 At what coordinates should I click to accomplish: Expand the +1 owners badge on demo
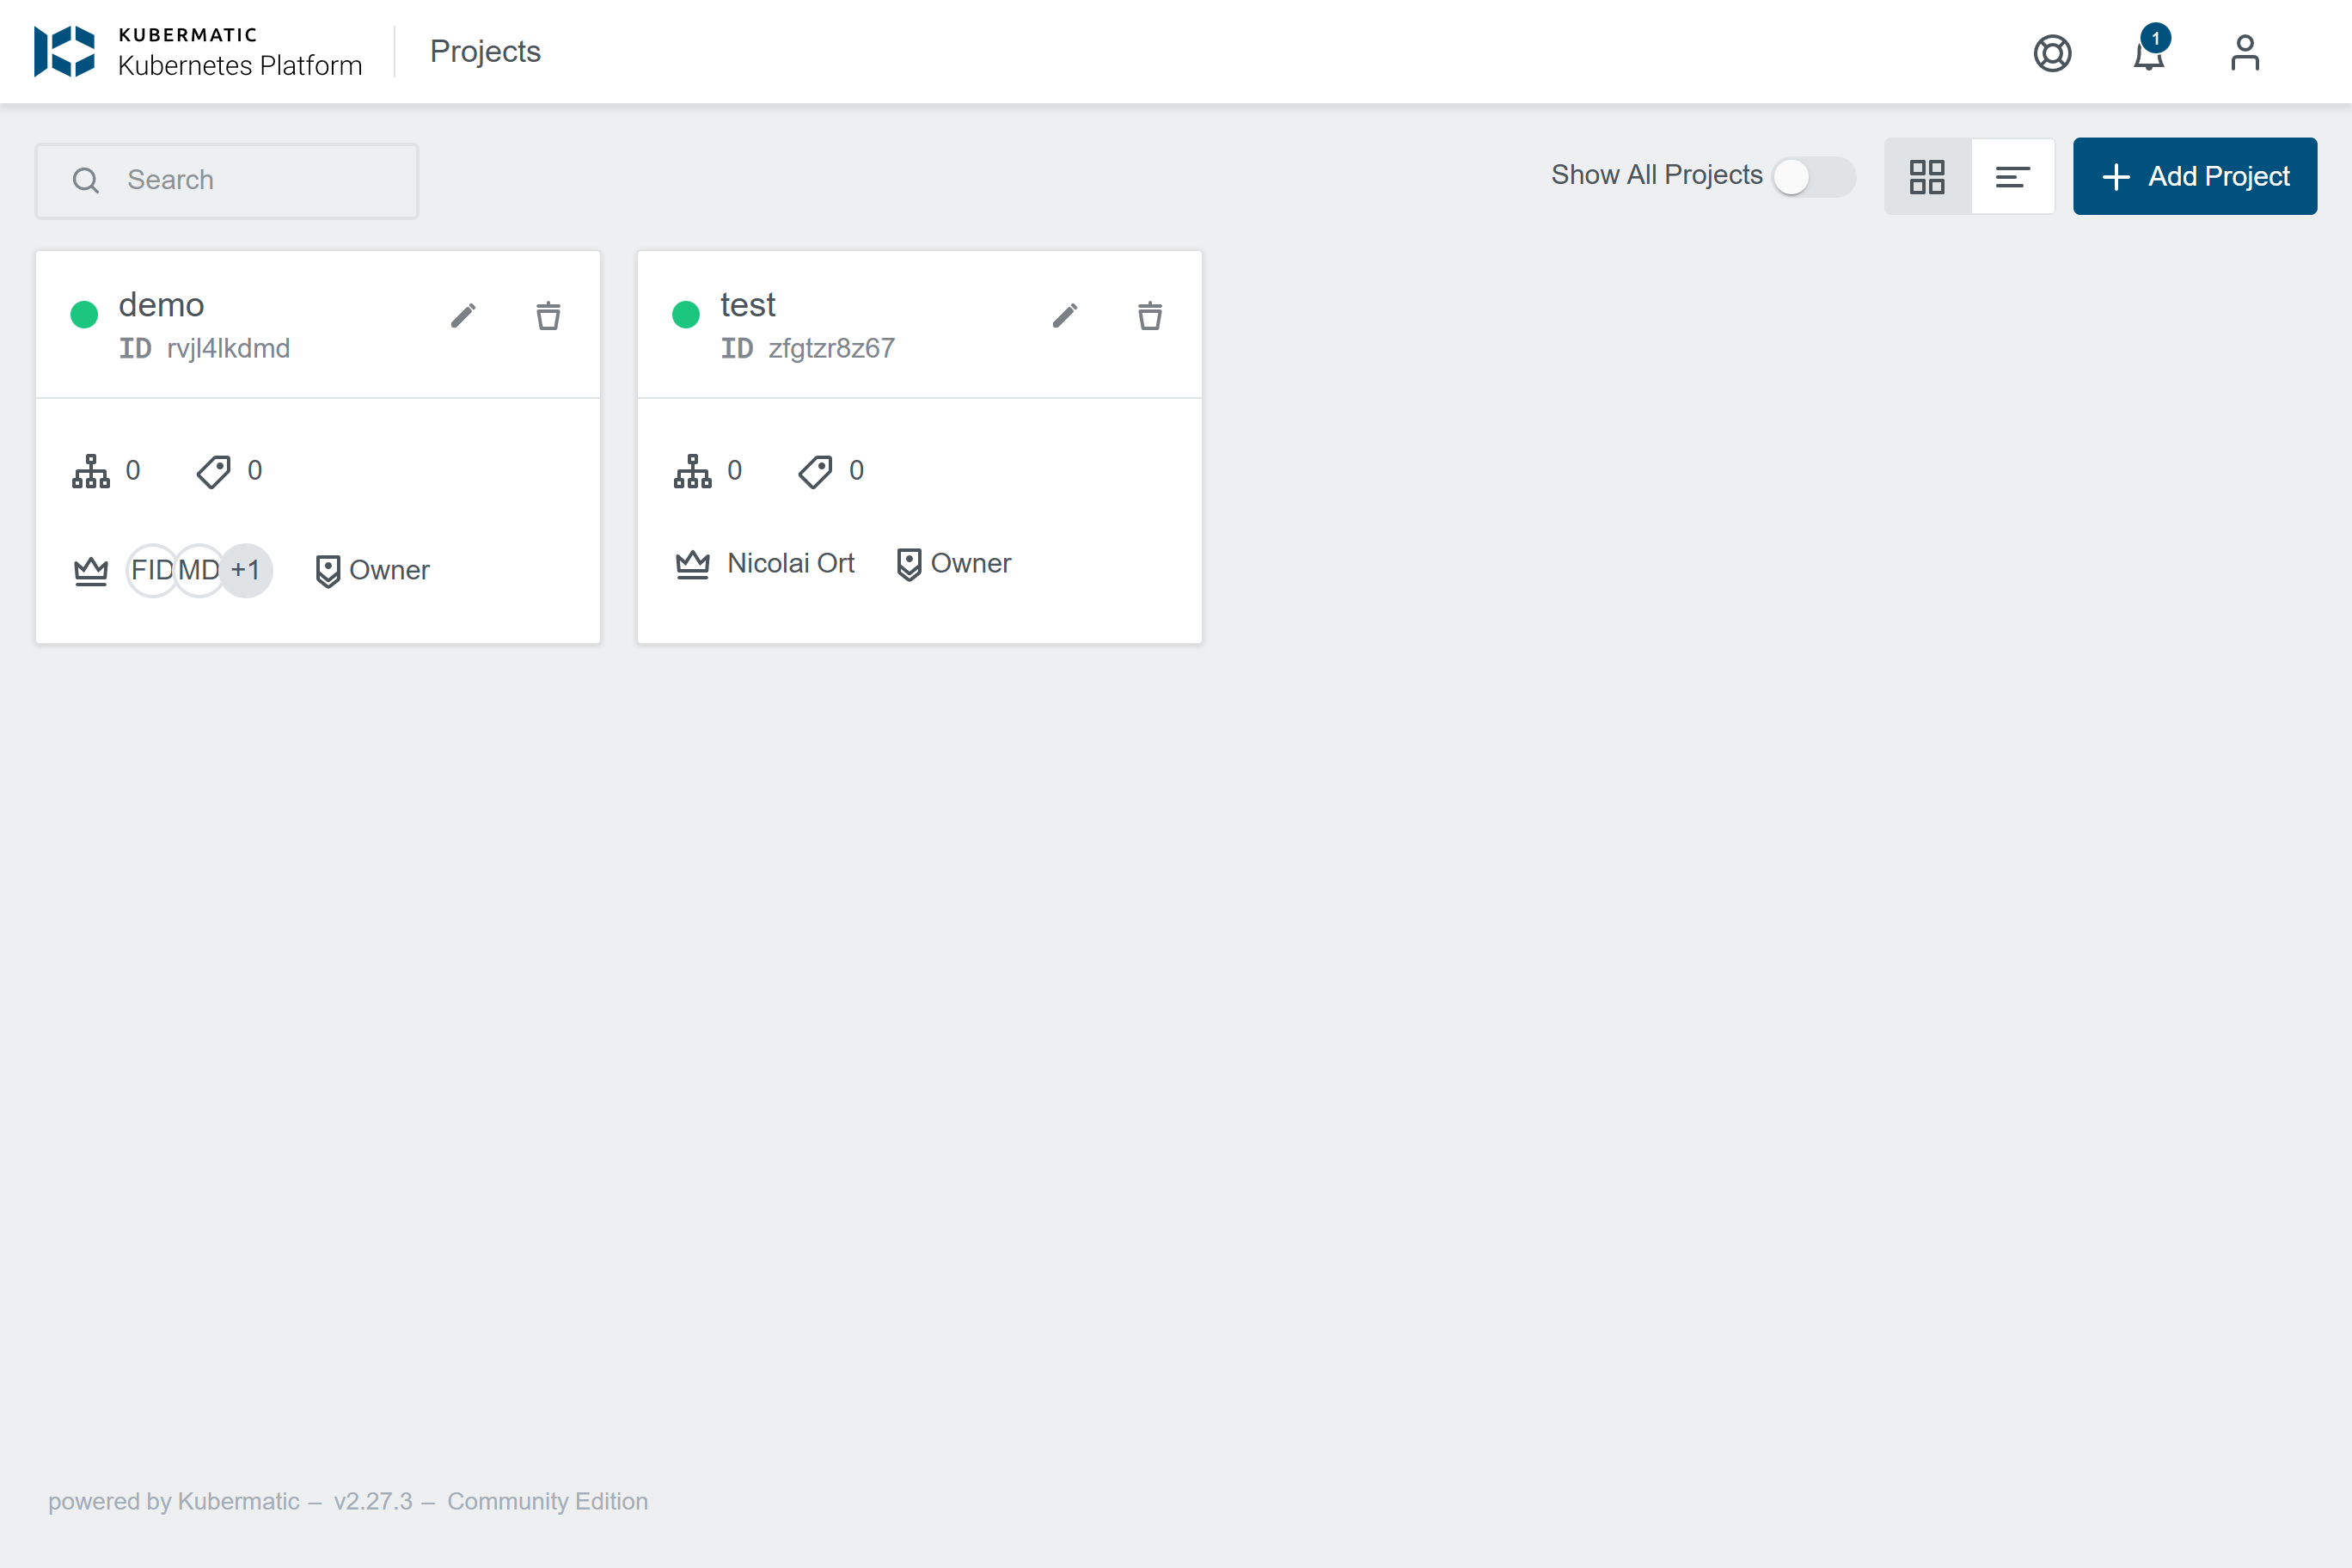[x=246, y=570]
